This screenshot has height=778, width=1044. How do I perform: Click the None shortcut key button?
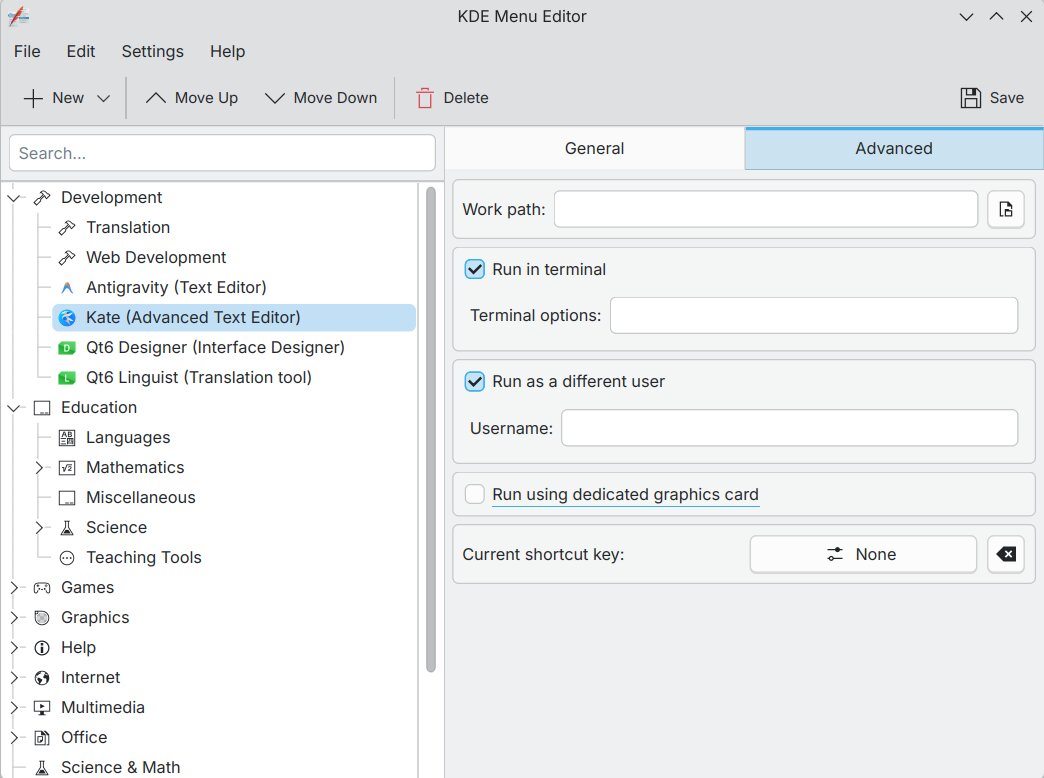click(x=863, y=554)
